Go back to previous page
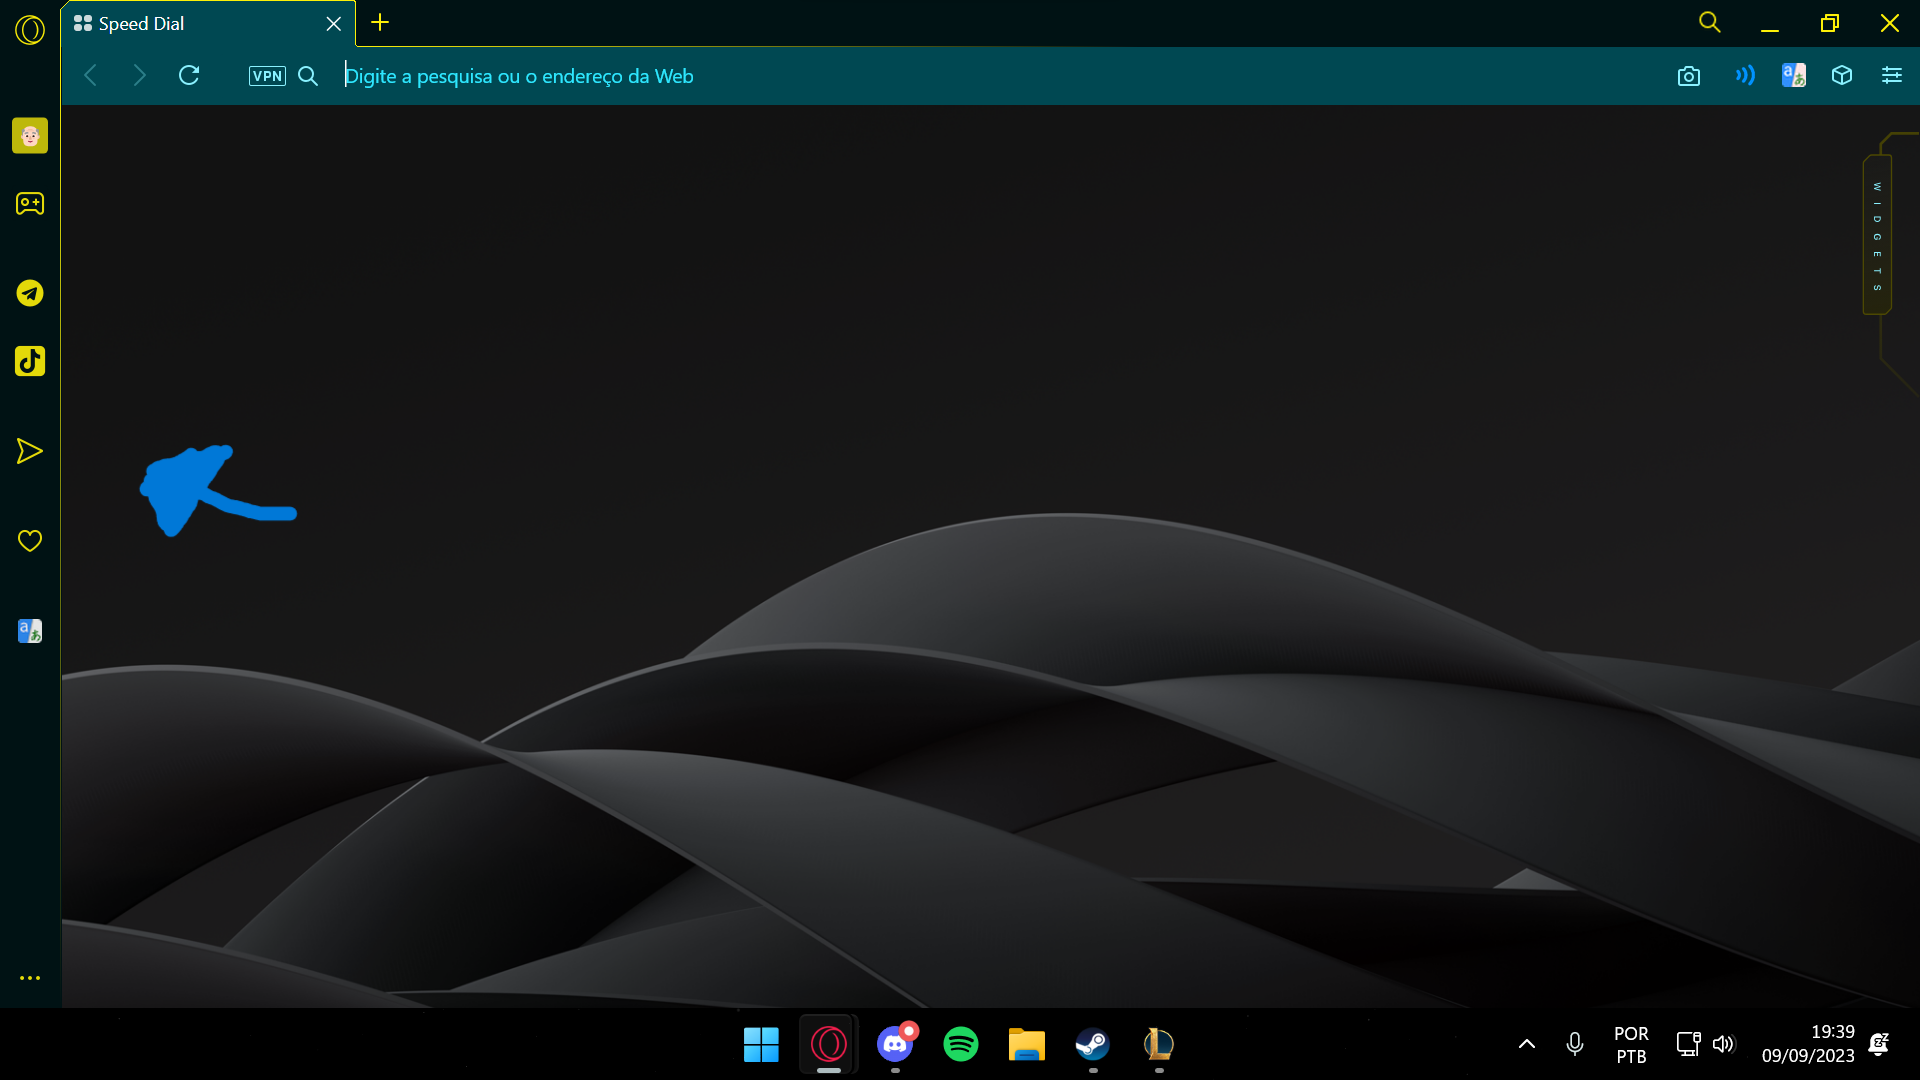The width and height of the screenshot is (1920, 1080). 91,76
